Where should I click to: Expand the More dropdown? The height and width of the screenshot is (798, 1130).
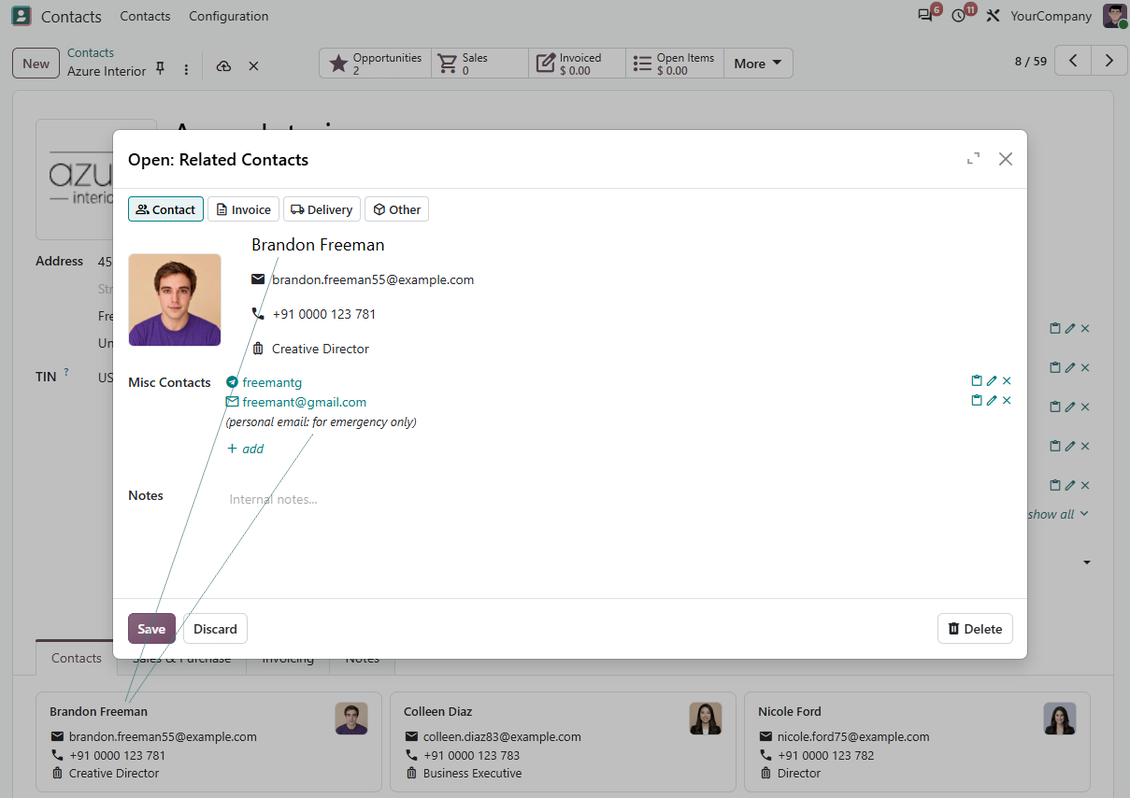[757, 63]
